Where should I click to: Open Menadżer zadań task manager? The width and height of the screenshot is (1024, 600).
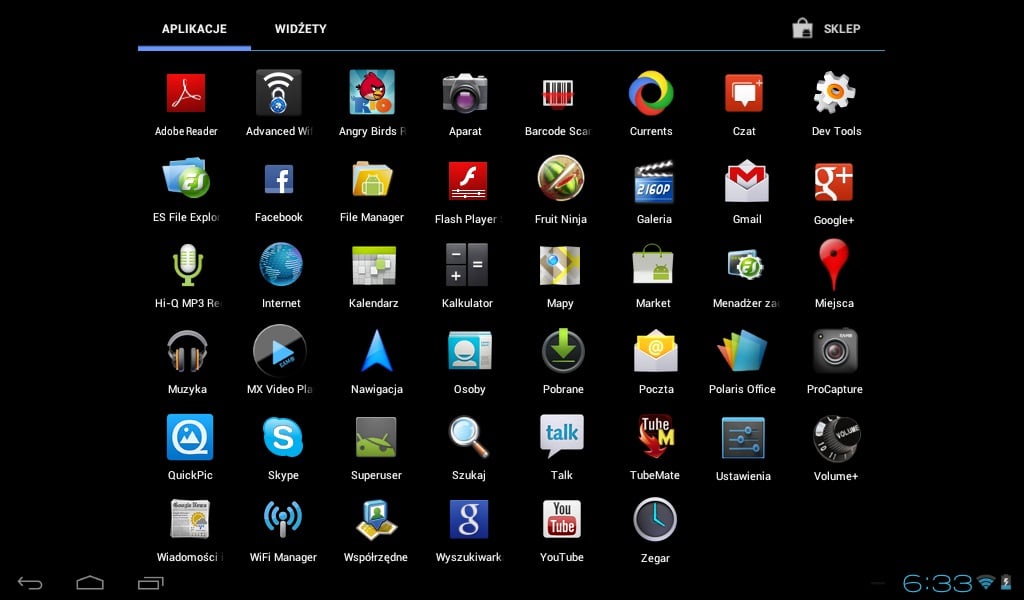coord(746,265)
